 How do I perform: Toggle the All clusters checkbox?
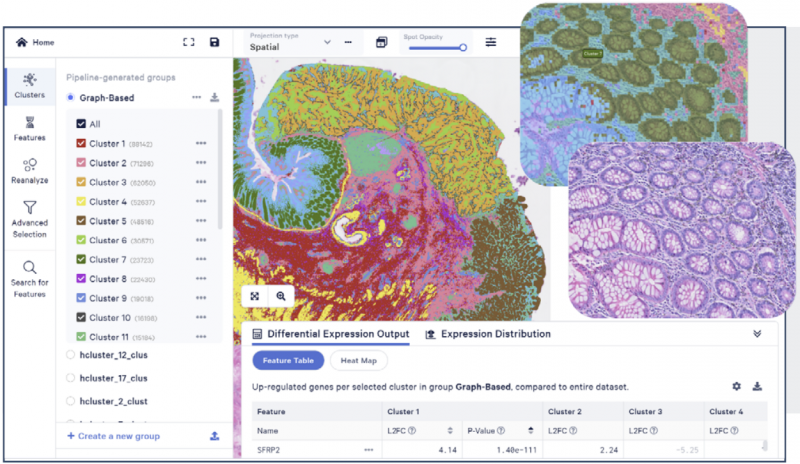[x=82, y=124]
